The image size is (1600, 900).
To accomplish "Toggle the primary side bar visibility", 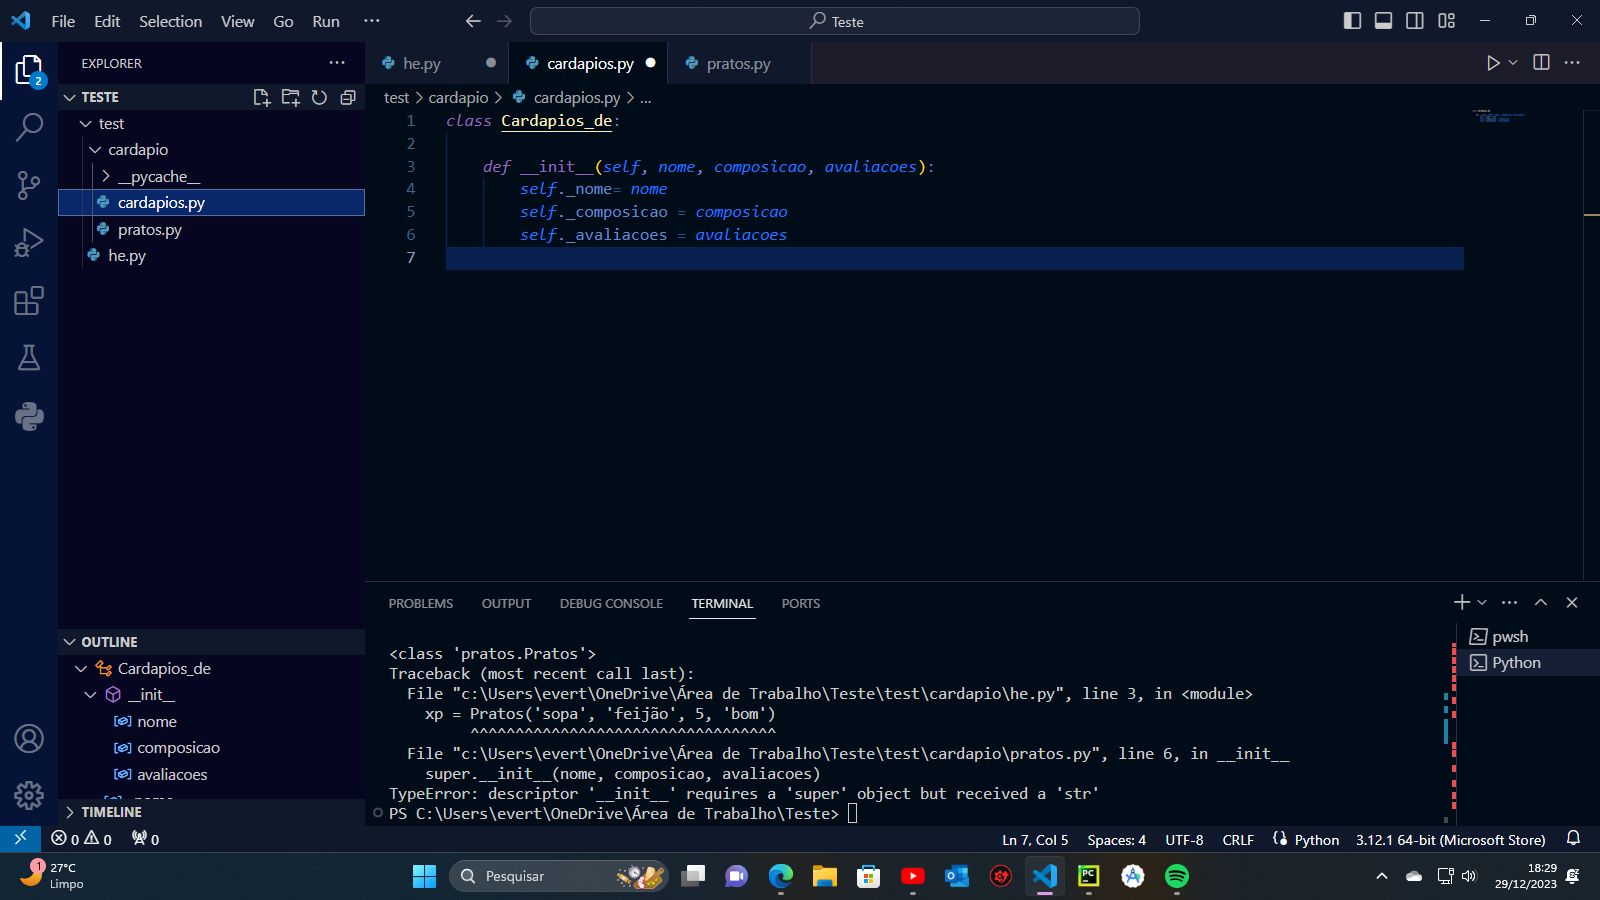I will (x=1352, y=21).
